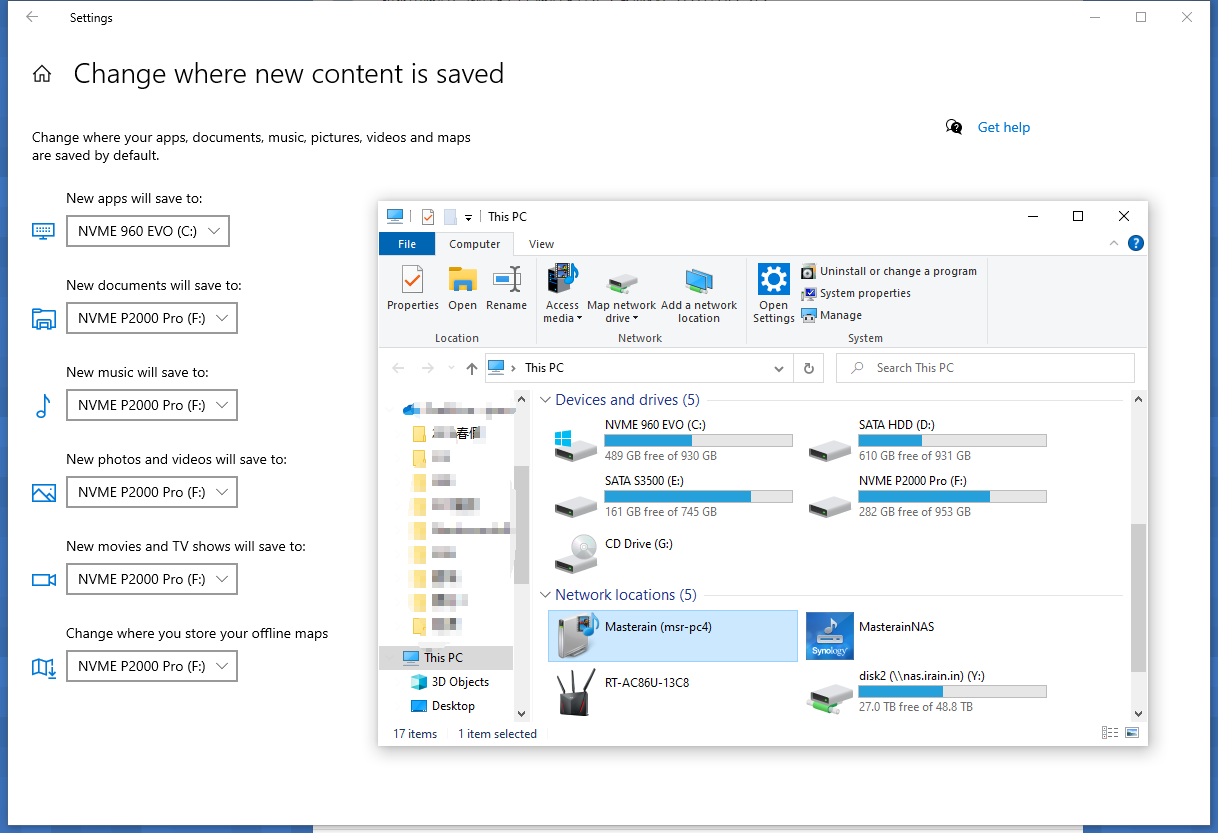Click the Map network drive icon

pyautogui.click(x=621, y=280)
